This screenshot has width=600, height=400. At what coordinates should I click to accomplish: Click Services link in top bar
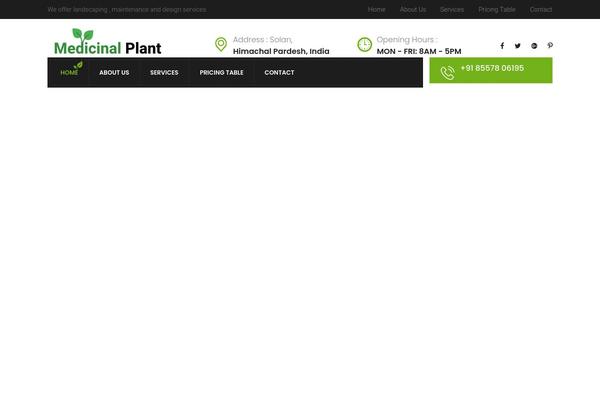pos(452,10)
